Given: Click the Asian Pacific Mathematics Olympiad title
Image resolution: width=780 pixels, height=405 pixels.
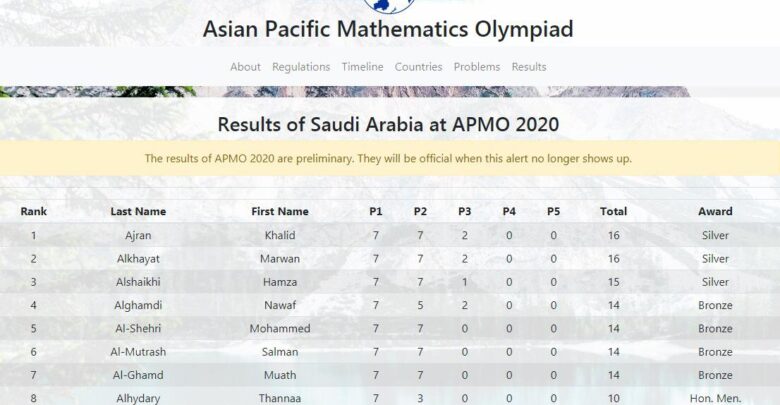Looking at the screenshot, I should [x=388, y=29].
